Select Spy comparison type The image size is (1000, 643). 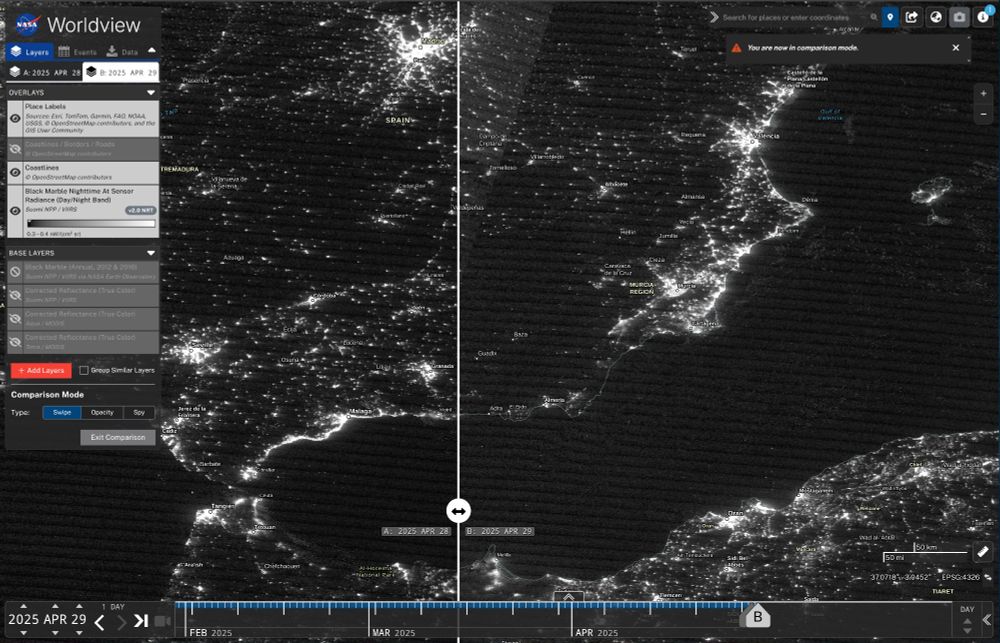click(139, 413)
